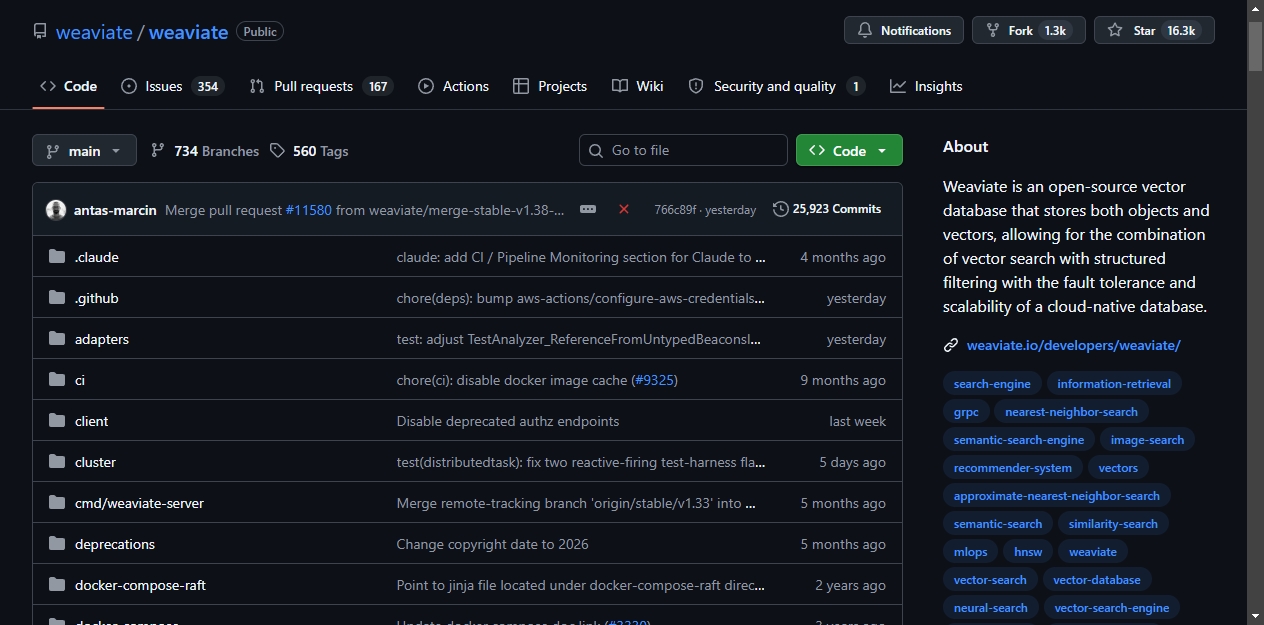Image resolution: width=1264 pixels, height=625 pixels.
Task: Open the #9325 pull request link
Action: (x=654, y=380)
